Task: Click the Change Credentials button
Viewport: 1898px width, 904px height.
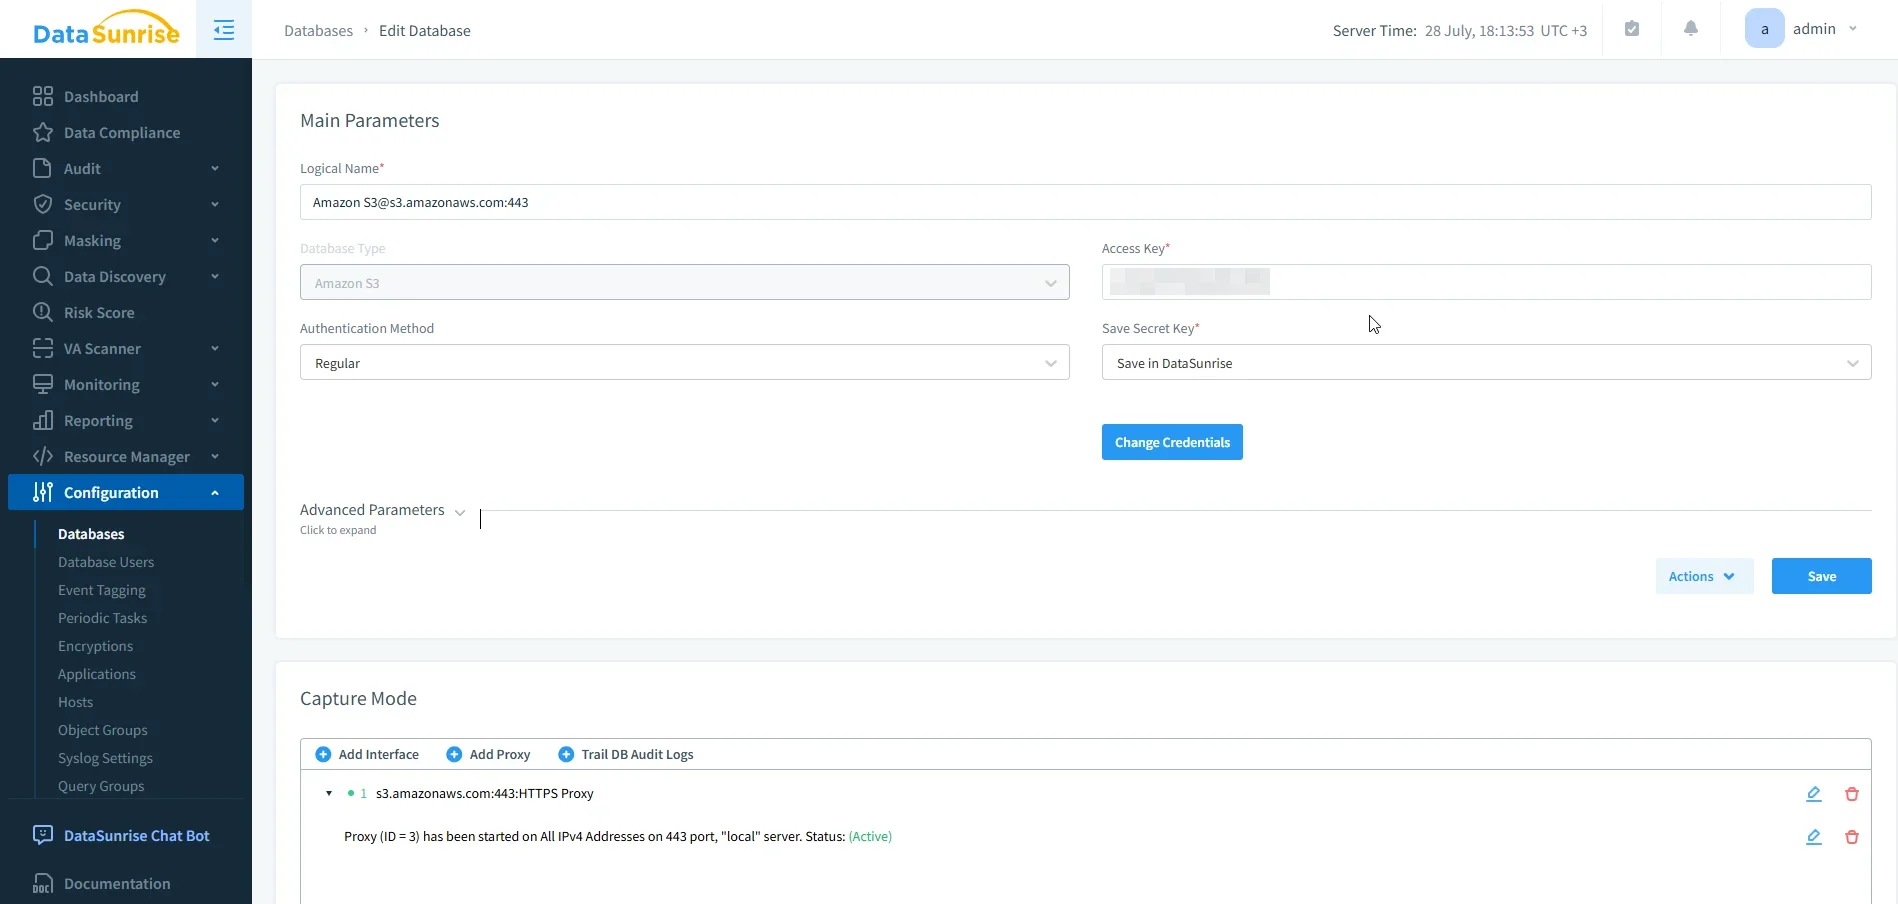Action: [1171, 442]
